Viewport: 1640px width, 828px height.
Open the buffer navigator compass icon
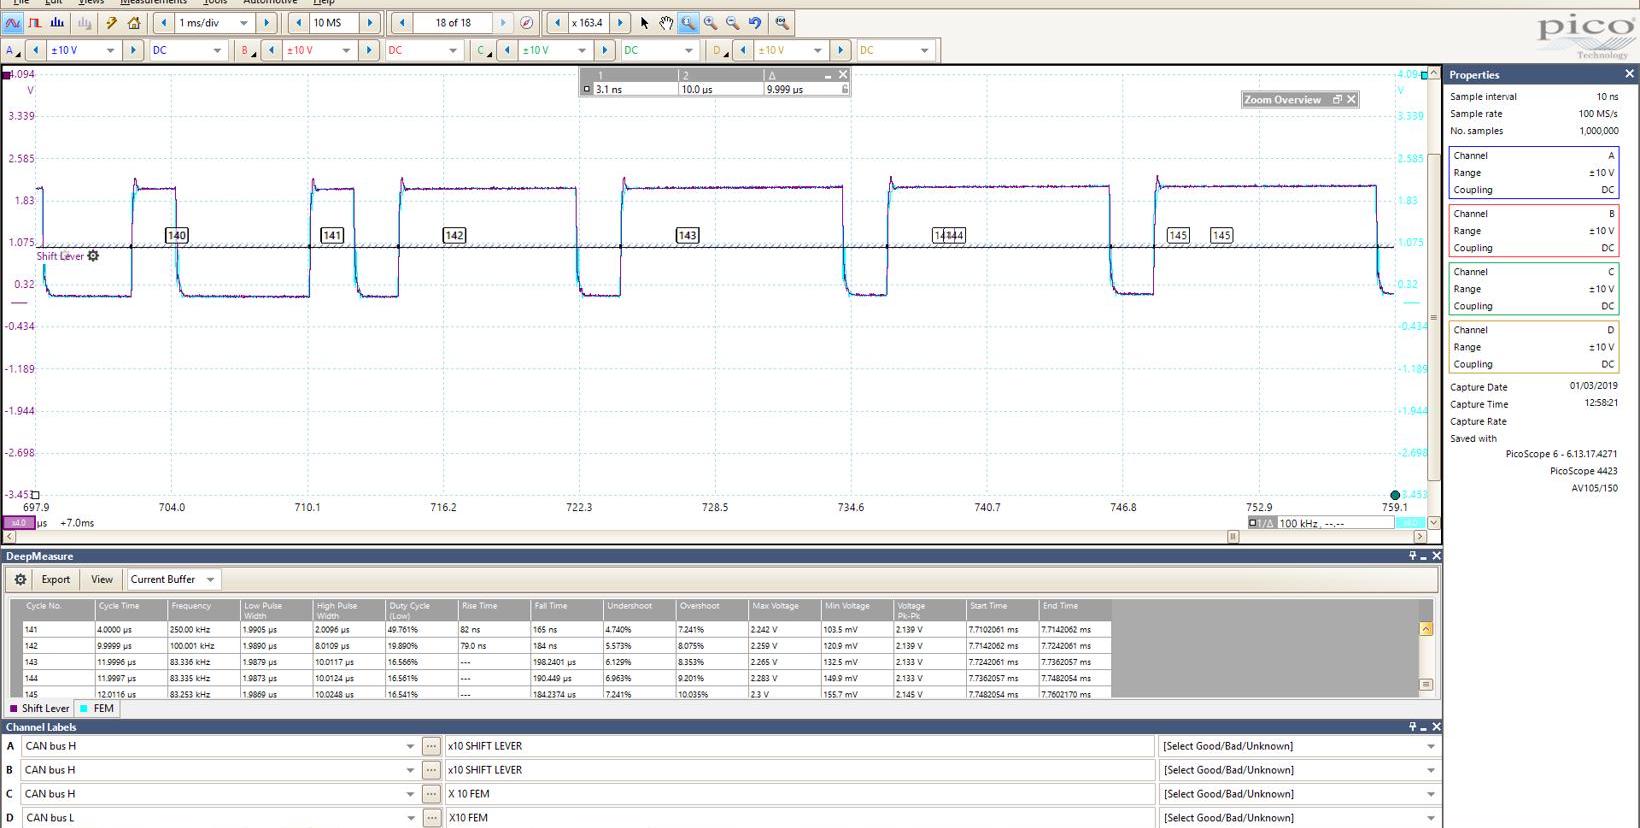[527, 22]
